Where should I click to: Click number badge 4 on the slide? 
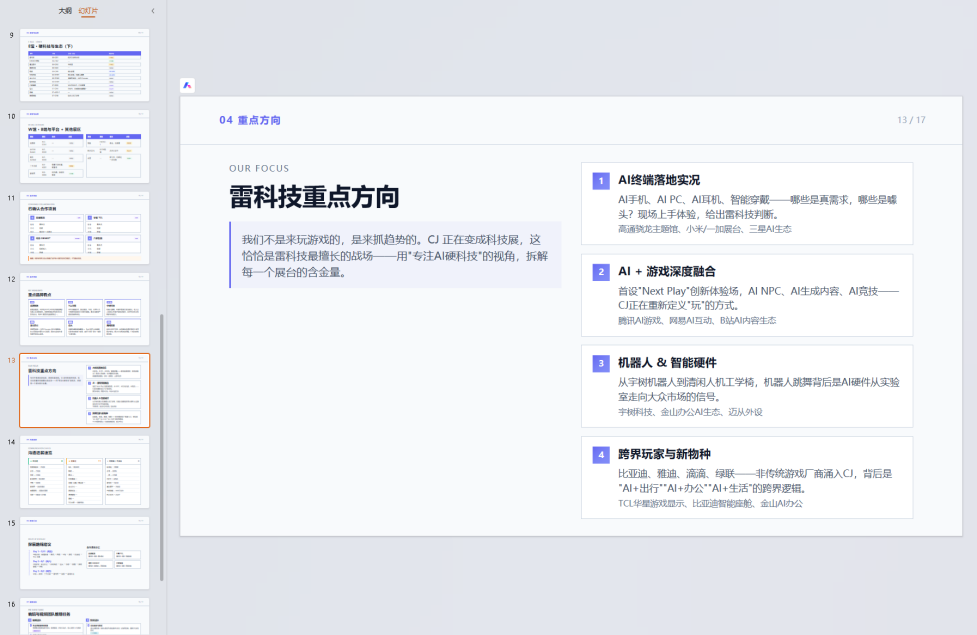pyautogui.click(x=601, y=455)
